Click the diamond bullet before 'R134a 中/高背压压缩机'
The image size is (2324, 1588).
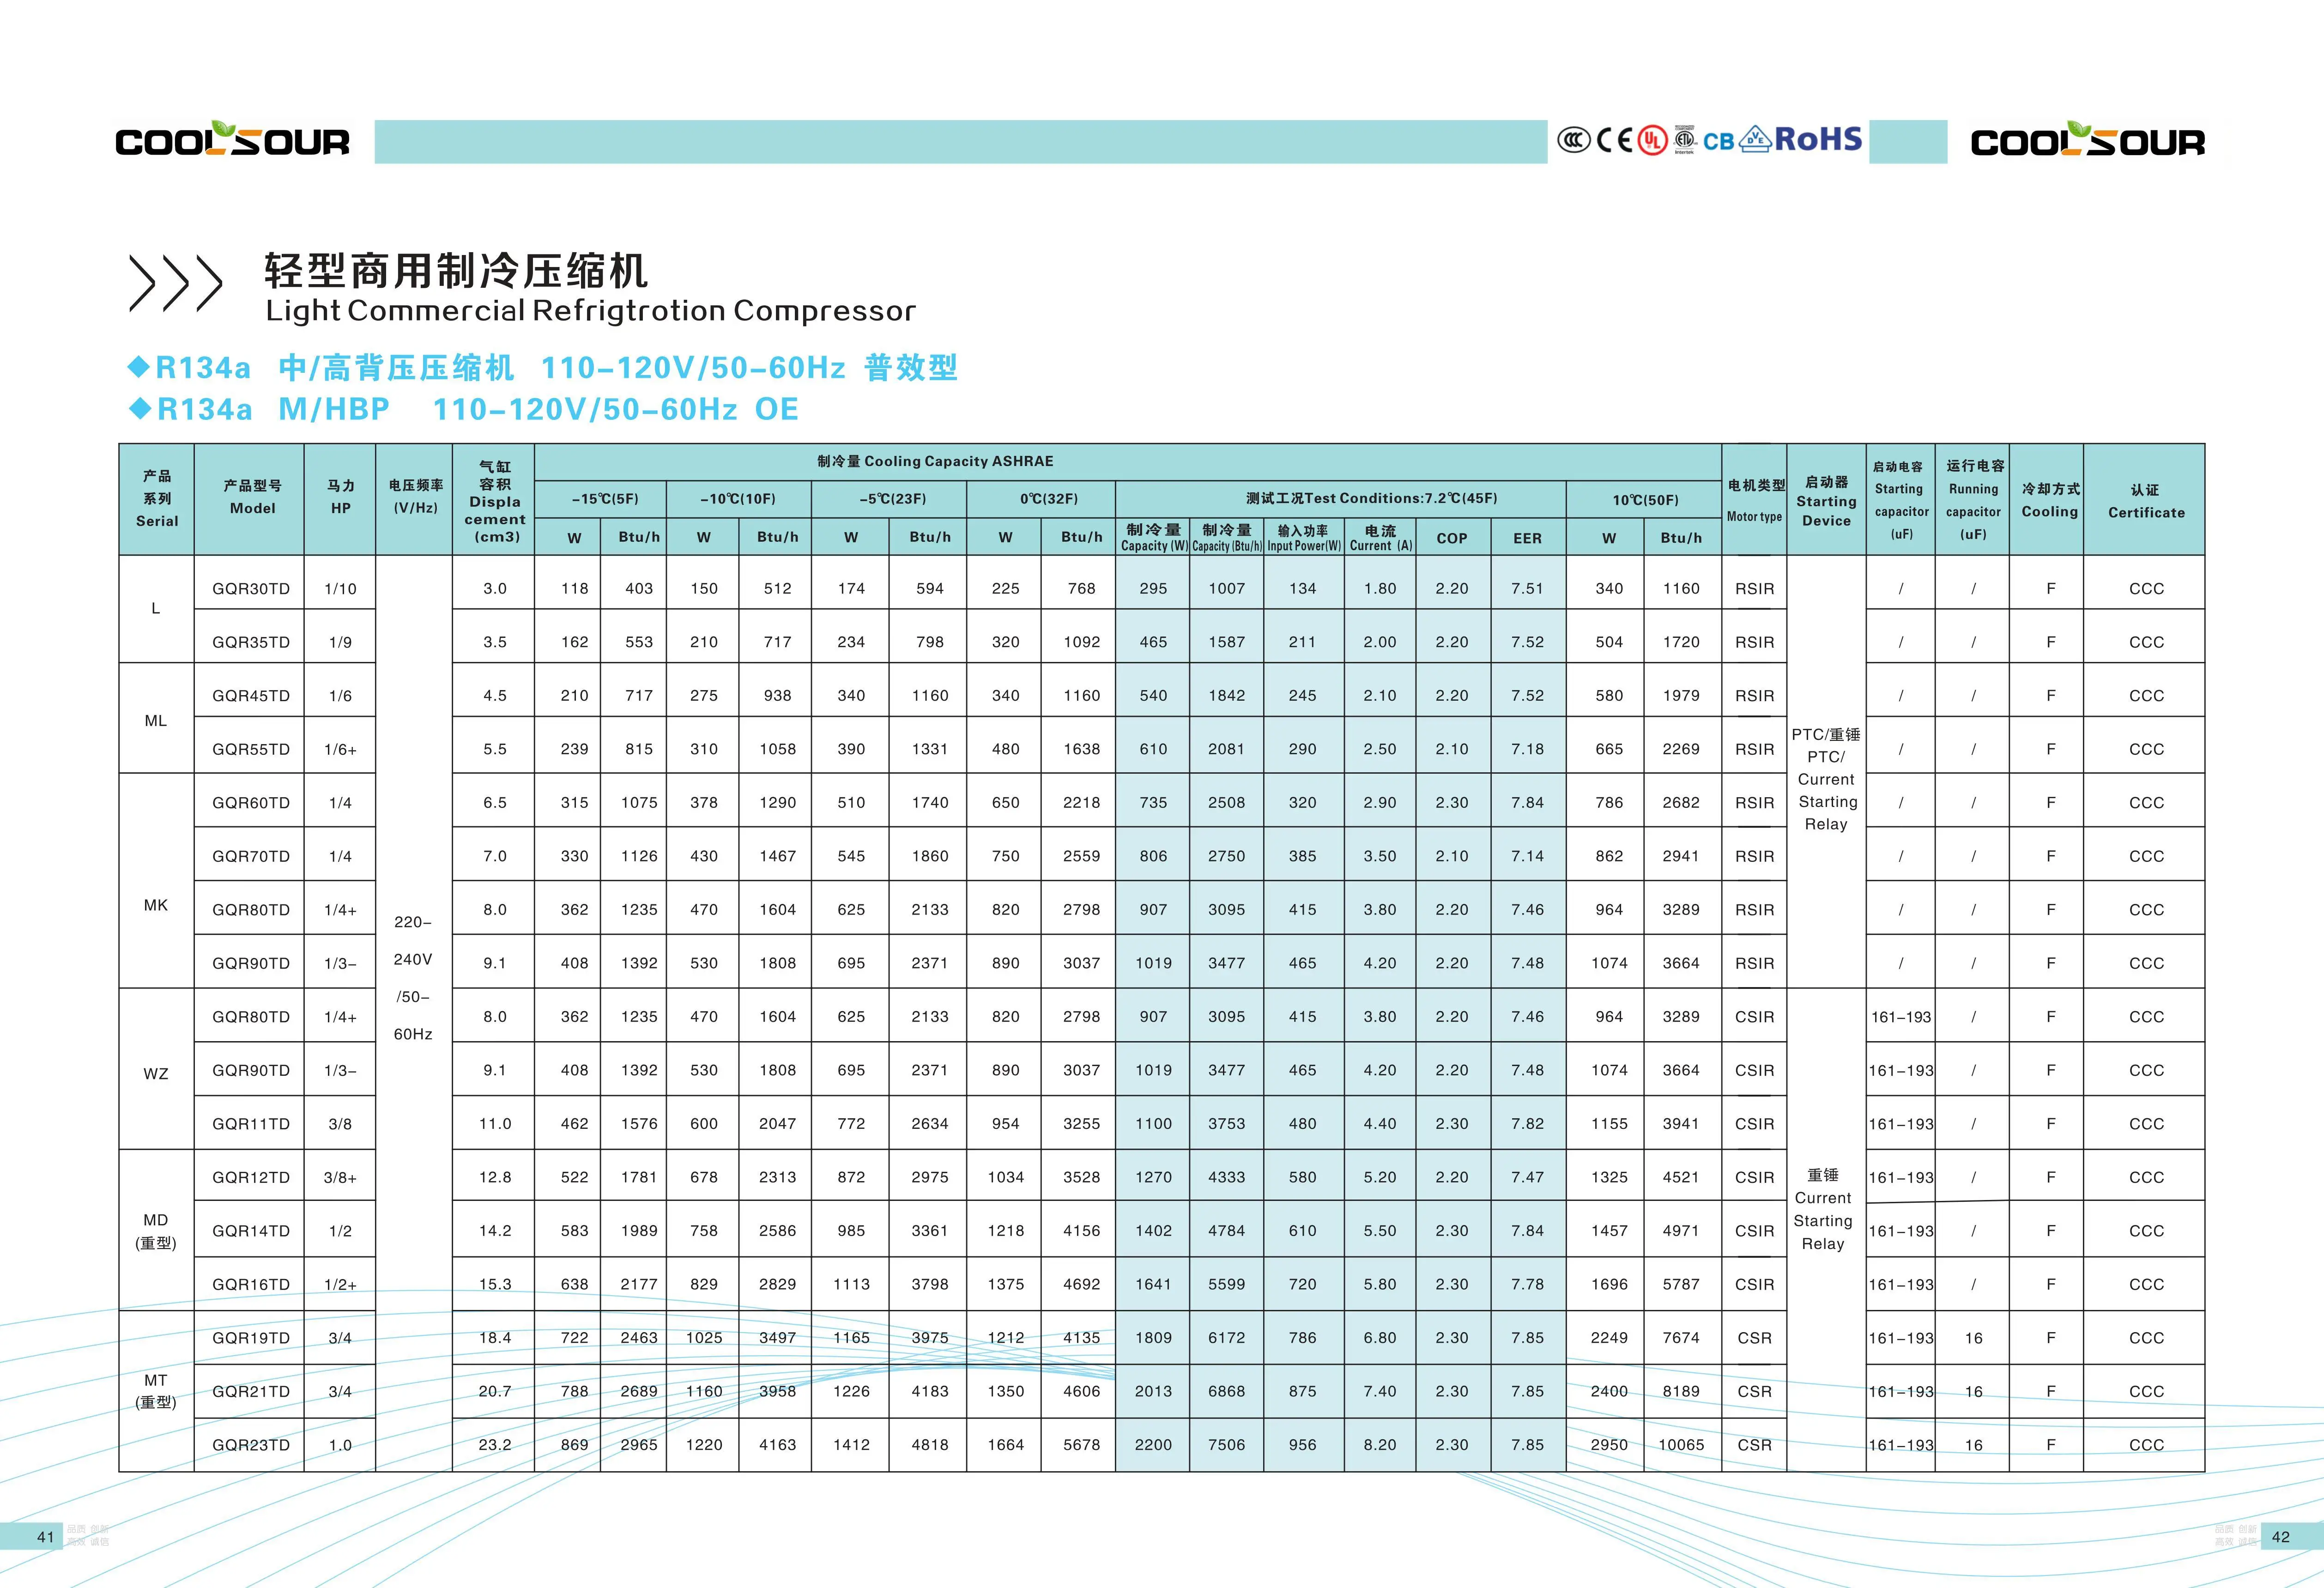(139, 367)
